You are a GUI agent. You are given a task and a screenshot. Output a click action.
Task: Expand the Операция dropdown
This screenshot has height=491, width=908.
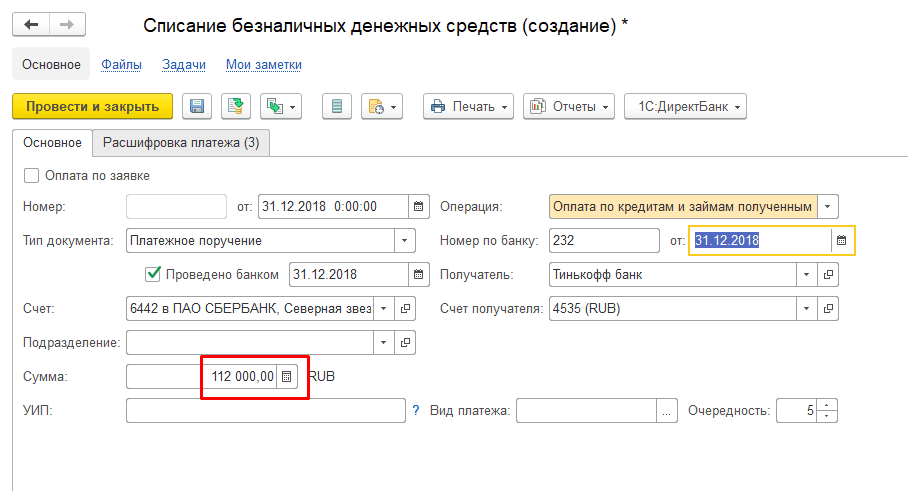coord(828,207)
